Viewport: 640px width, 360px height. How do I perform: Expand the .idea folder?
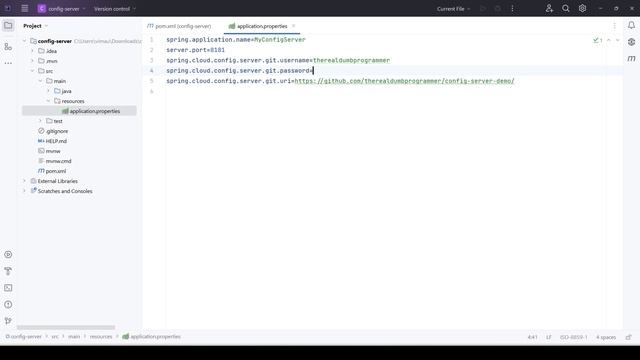point(33,51)
